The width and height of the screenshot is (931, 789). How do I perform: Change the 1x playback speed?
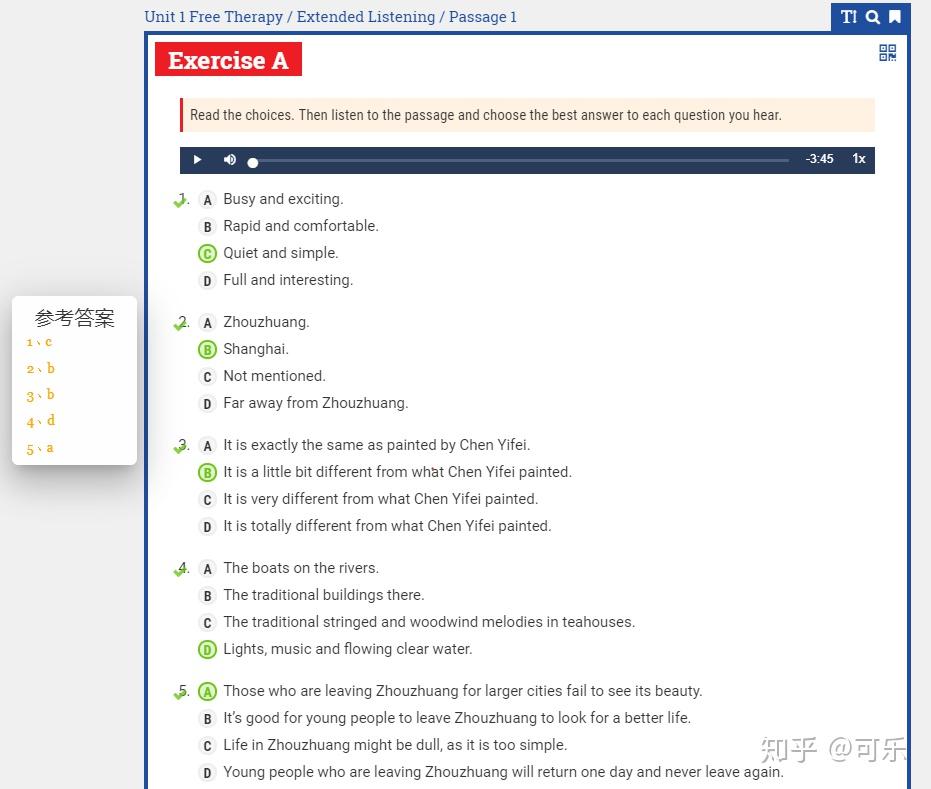(858, 159)
